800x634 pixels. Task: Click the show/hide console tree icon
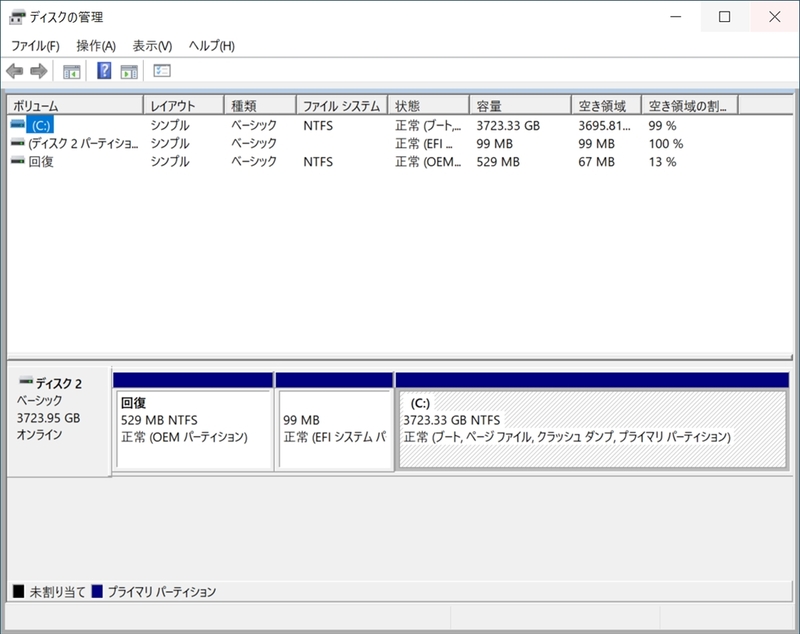[71, 71]
